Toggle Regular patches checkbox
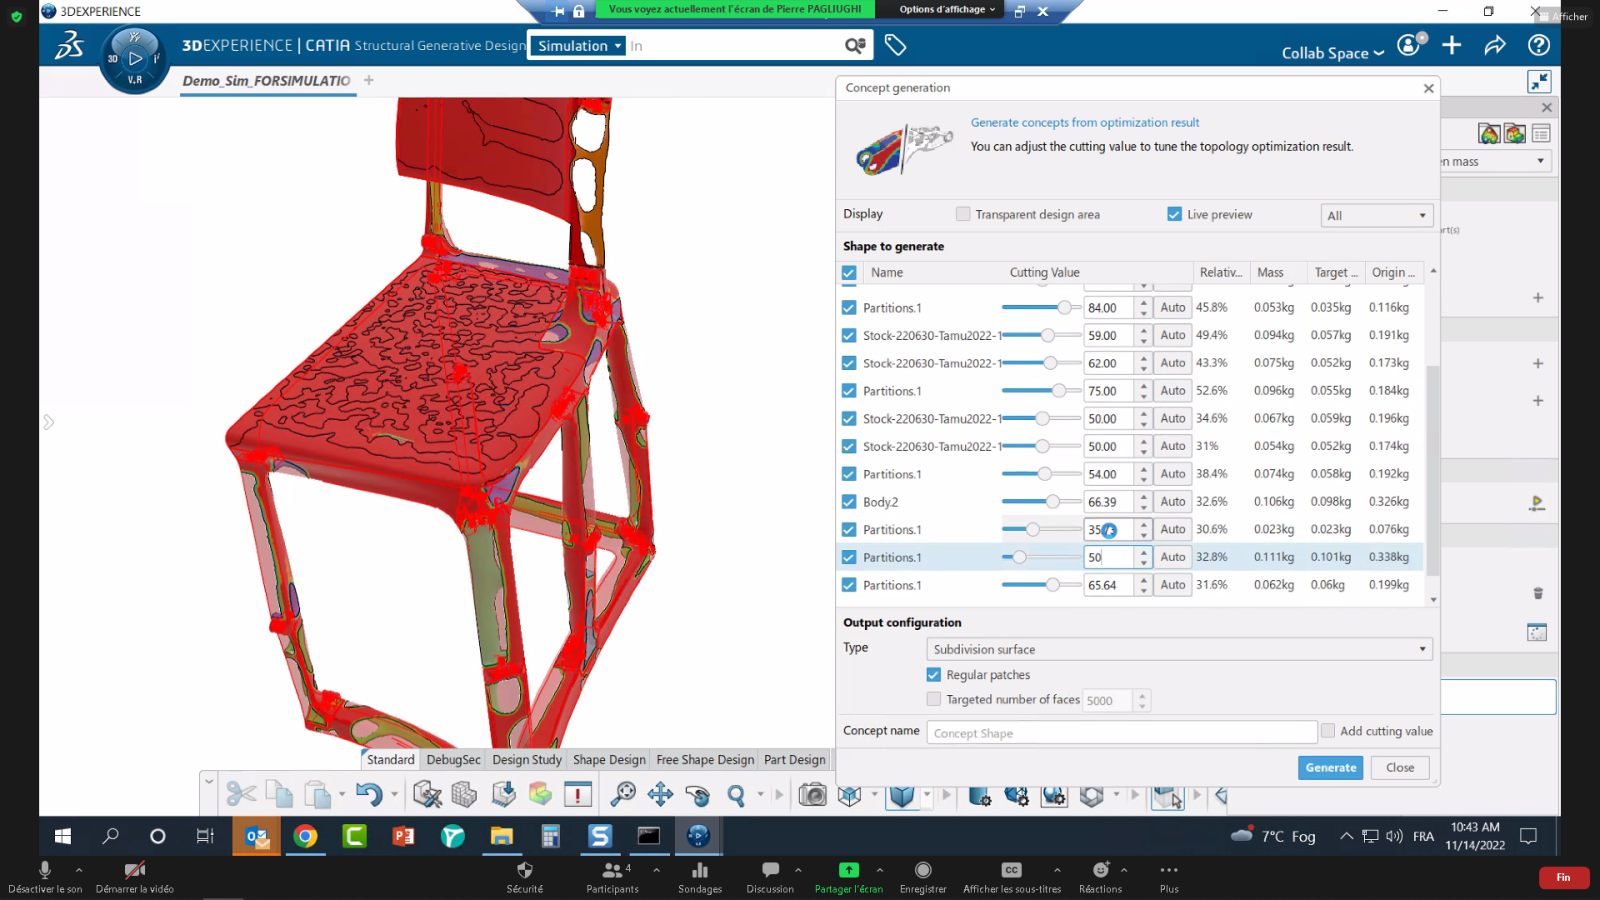1600x900 pixels. click(934, 675)
